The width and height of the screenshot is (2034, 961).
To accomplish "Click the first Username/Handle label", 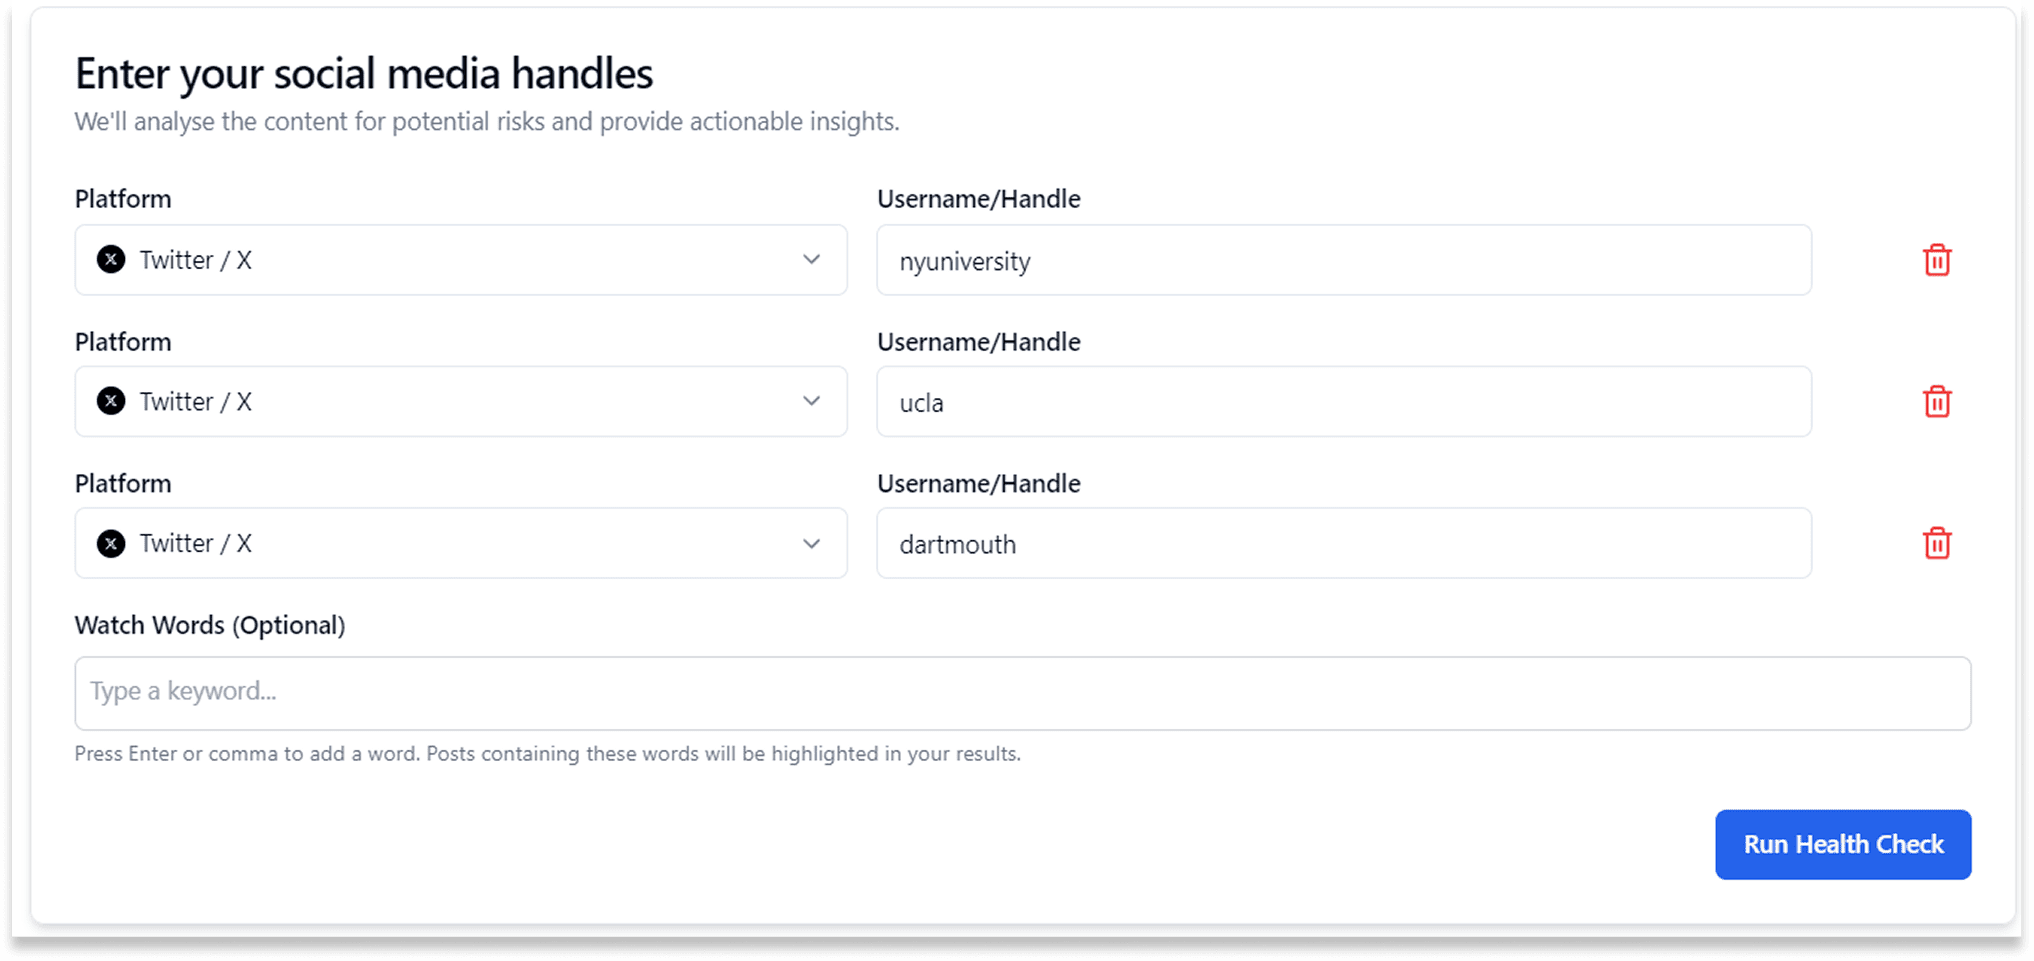I will point(978,199).
